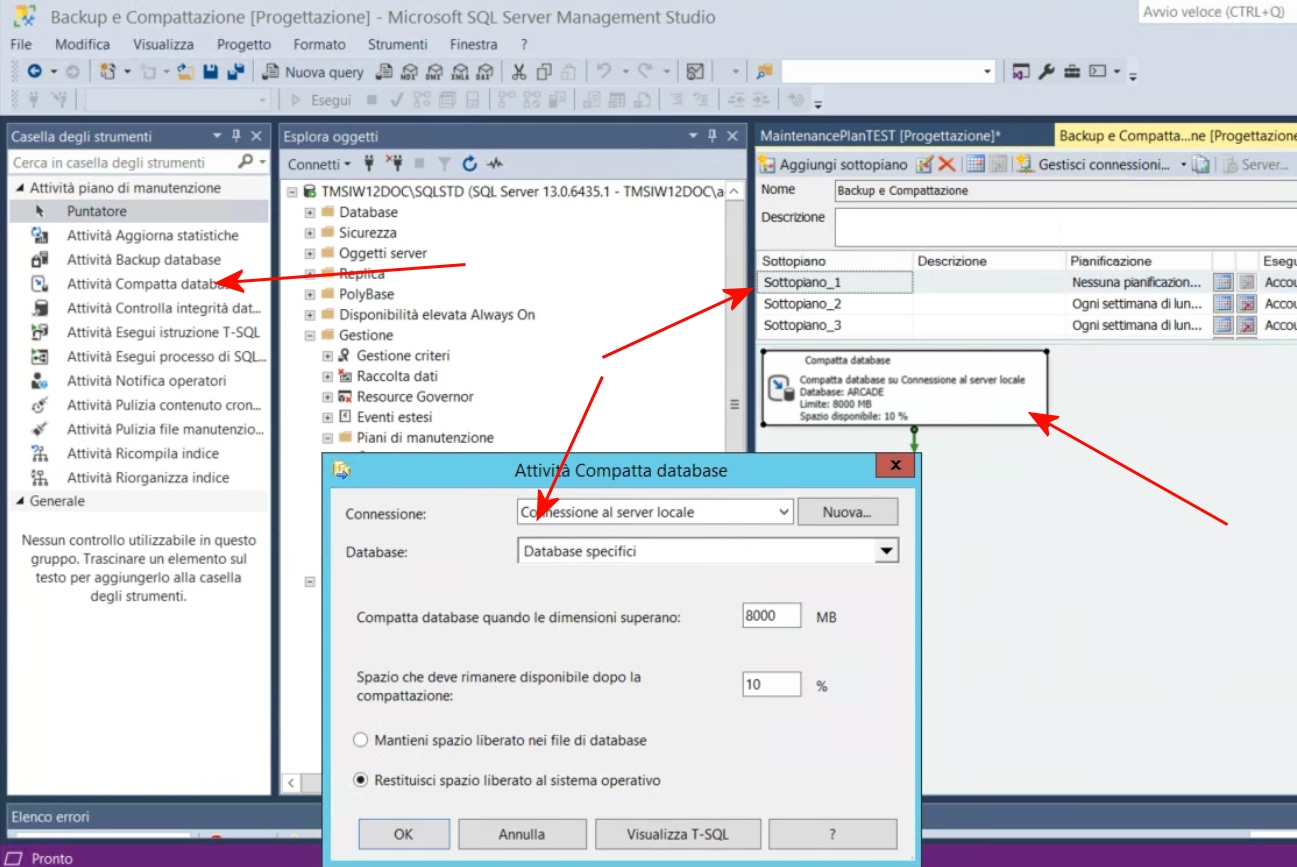
Task: Open the Database specifici dropdown
Action: (x=886, y=551)
